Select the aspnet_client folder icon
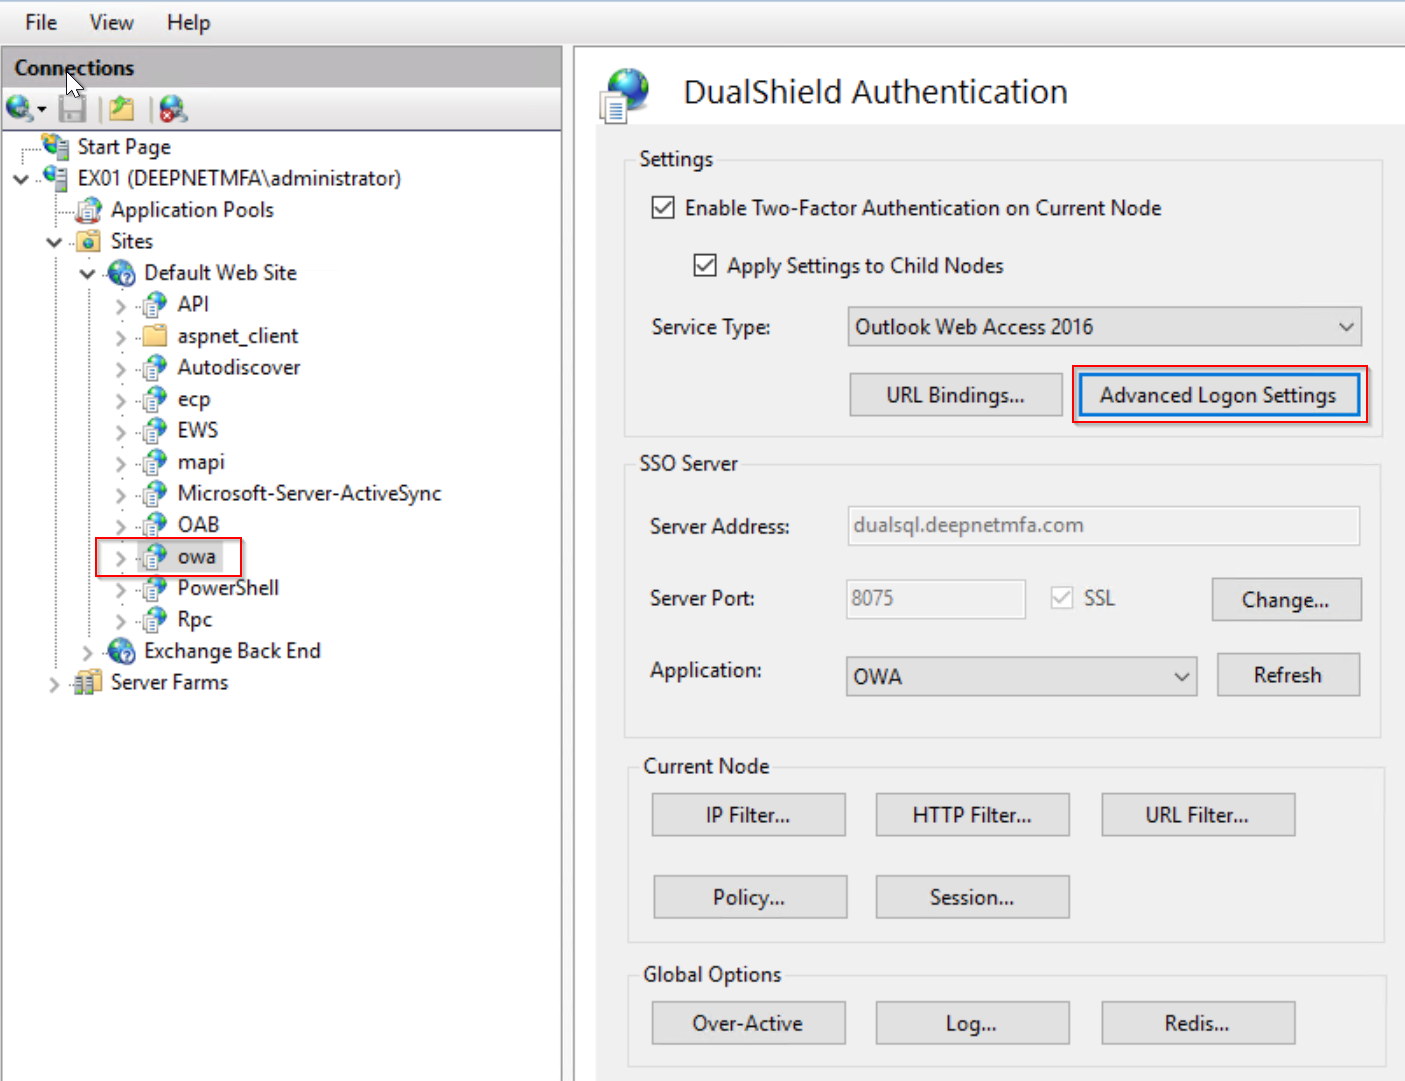 pos(154,336)
